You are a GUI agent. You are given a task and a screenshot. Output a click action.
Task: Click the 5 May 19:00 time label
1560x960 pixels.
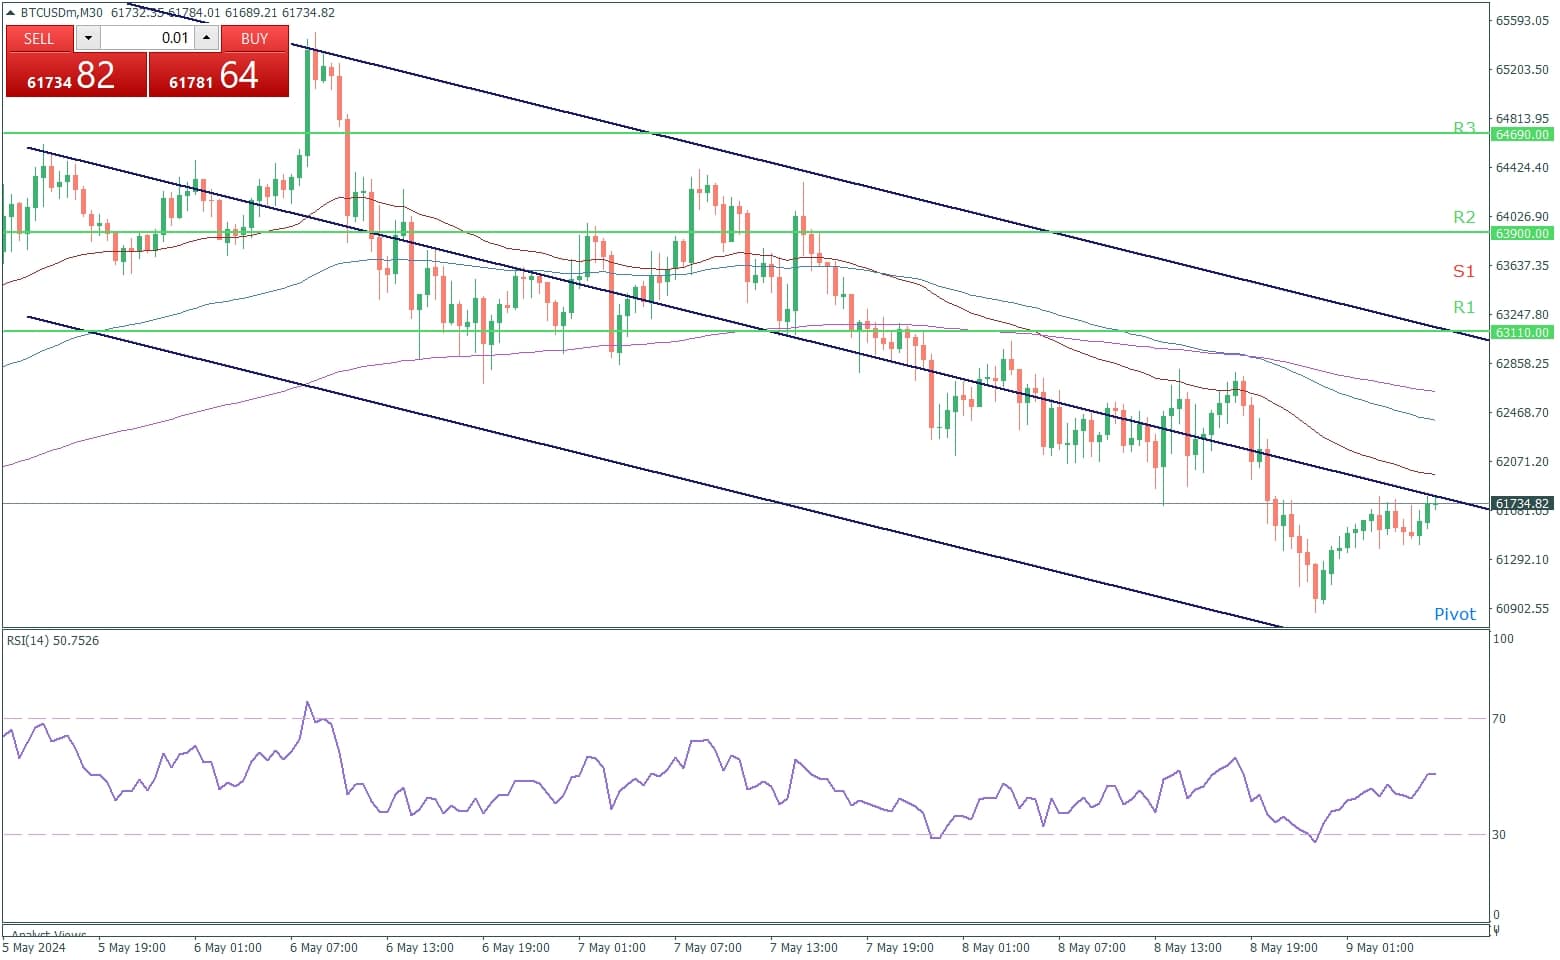point(132,947)
